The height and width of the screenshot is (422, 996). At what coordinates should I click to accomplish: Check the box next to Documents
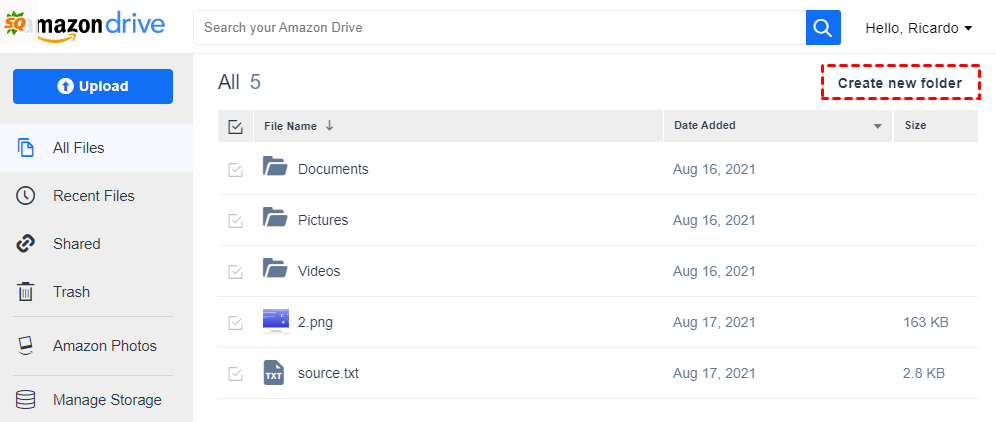[x=236, y=170]
